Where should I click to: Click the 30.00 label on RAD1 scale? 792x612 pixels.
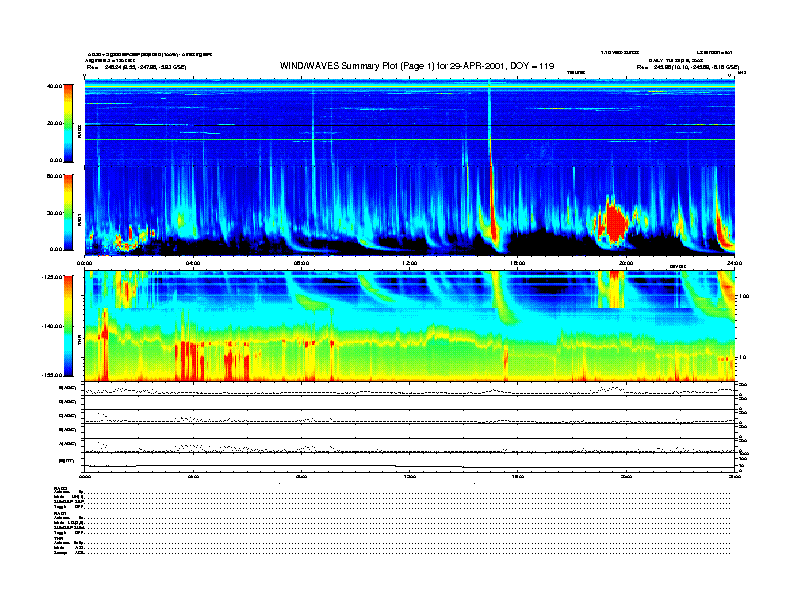pyautogui.click(x=54, y=213)
